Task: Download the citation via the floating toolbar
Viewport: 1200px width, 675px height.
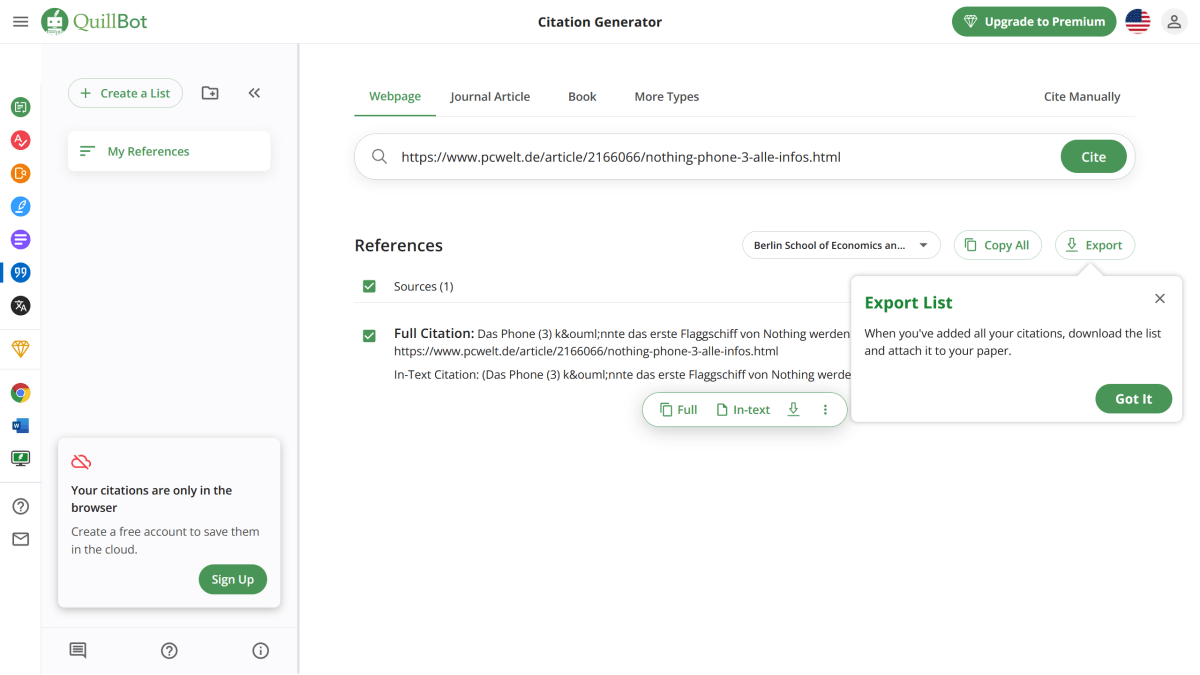Action: click(793, 409)
